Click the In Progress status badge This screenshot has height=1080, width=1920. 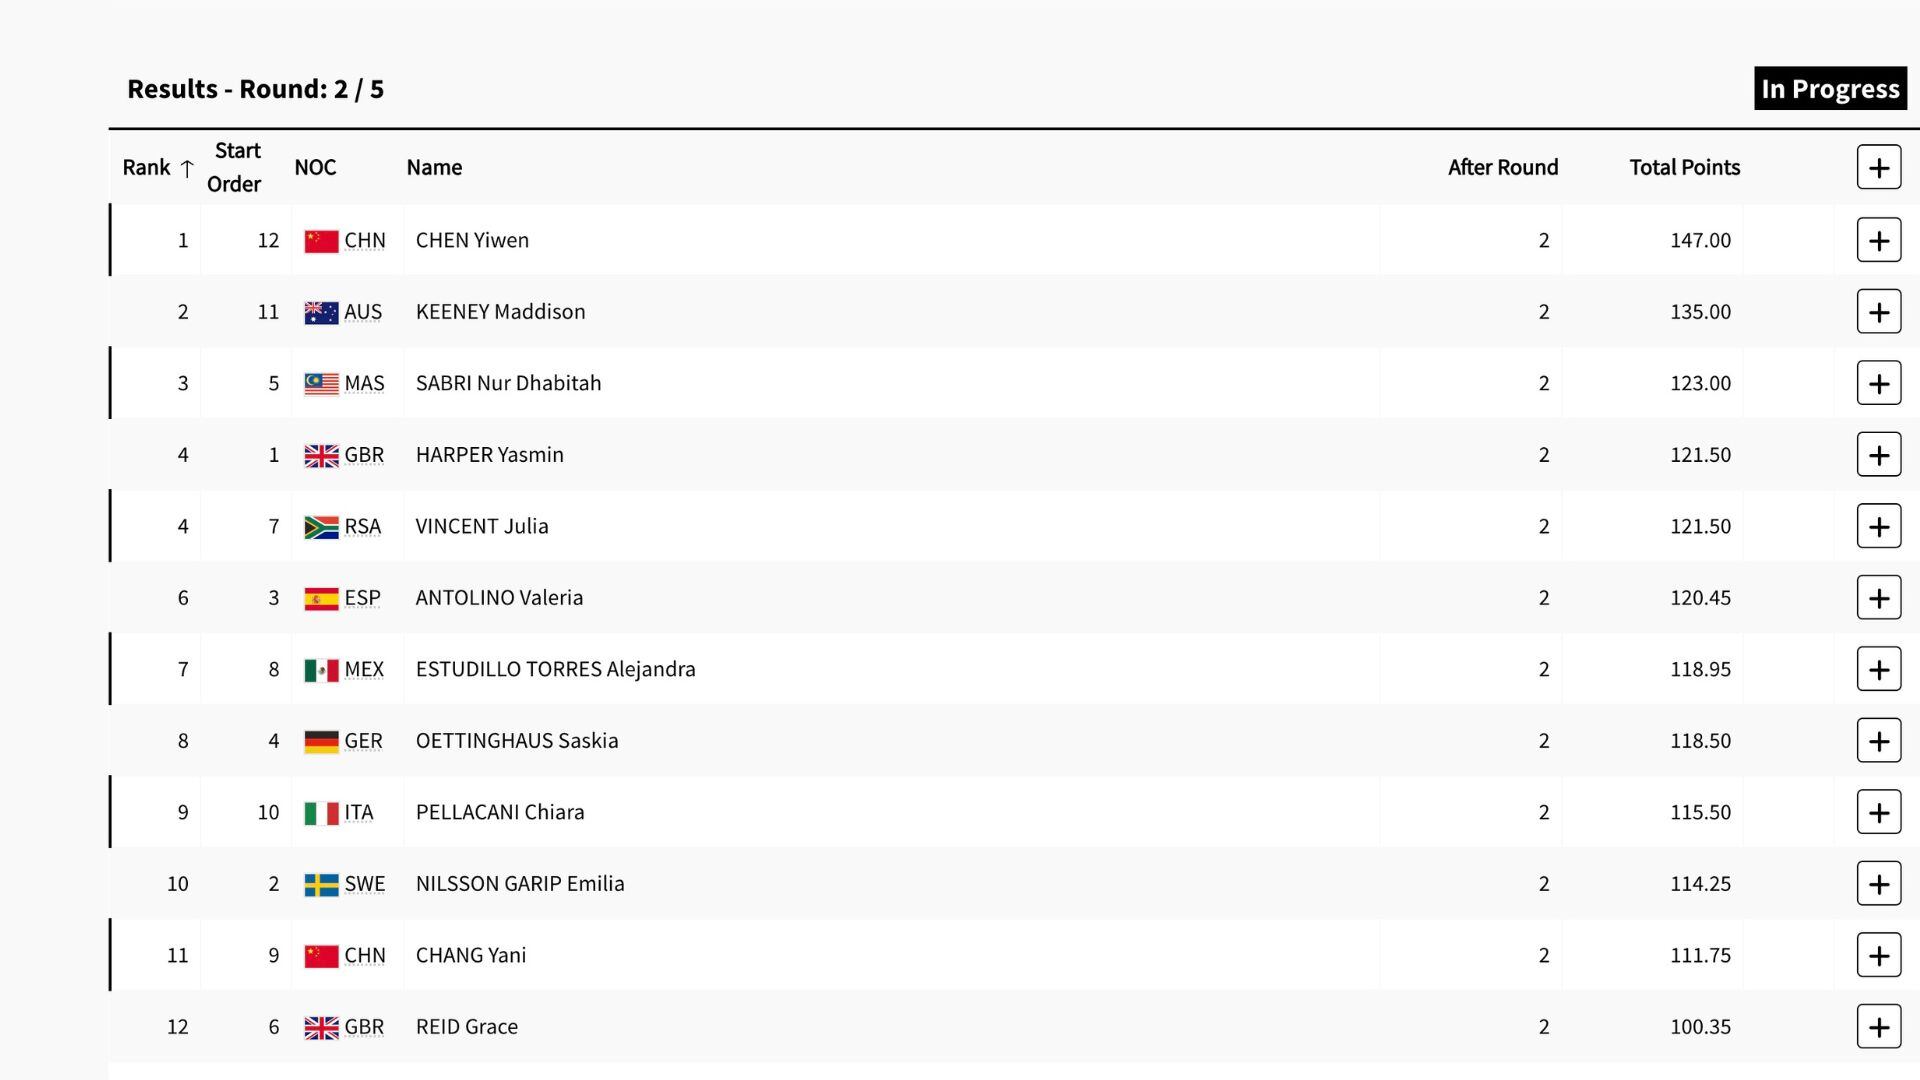1829,89
